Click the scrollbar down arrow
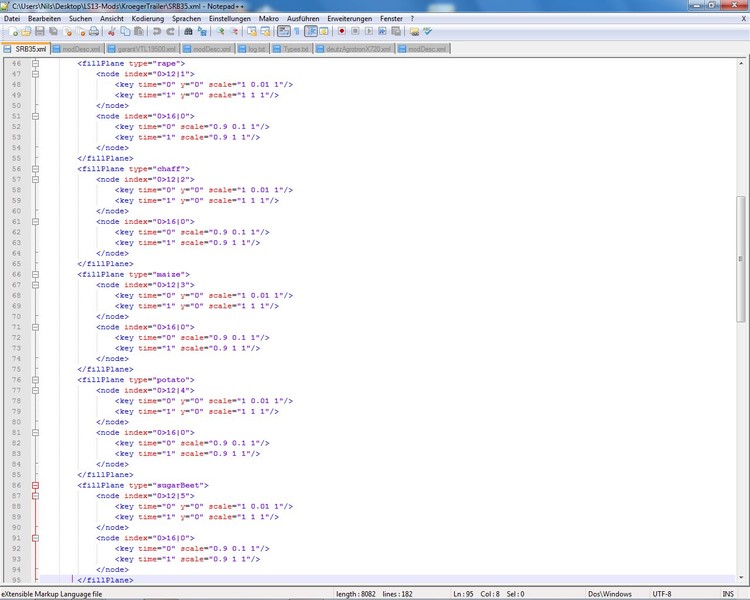Screen dimensions: 750x600 [x=740, y=577]
